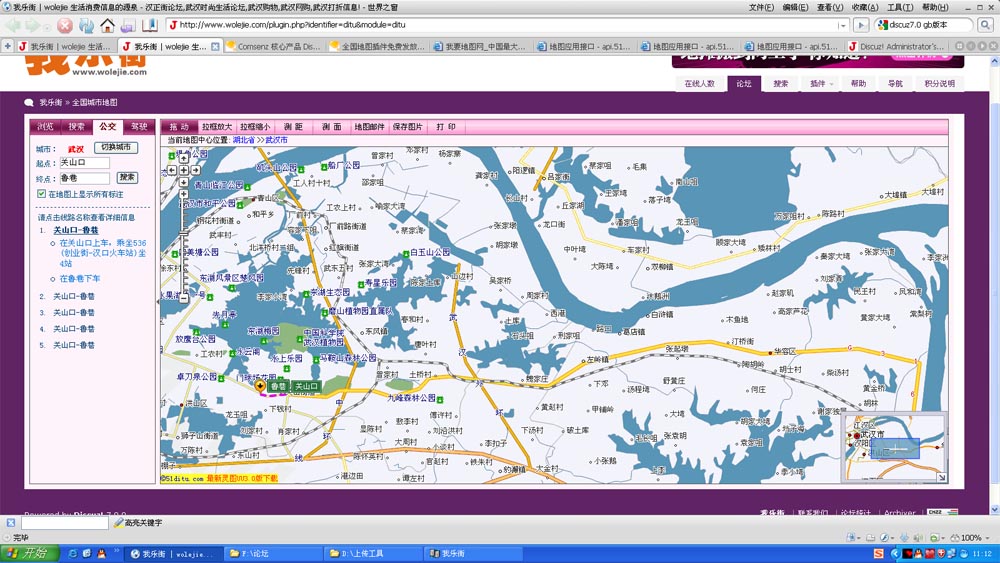
Task: Pan the map down with arrow button
Action: pyautogui.click(x=184, y=182)
